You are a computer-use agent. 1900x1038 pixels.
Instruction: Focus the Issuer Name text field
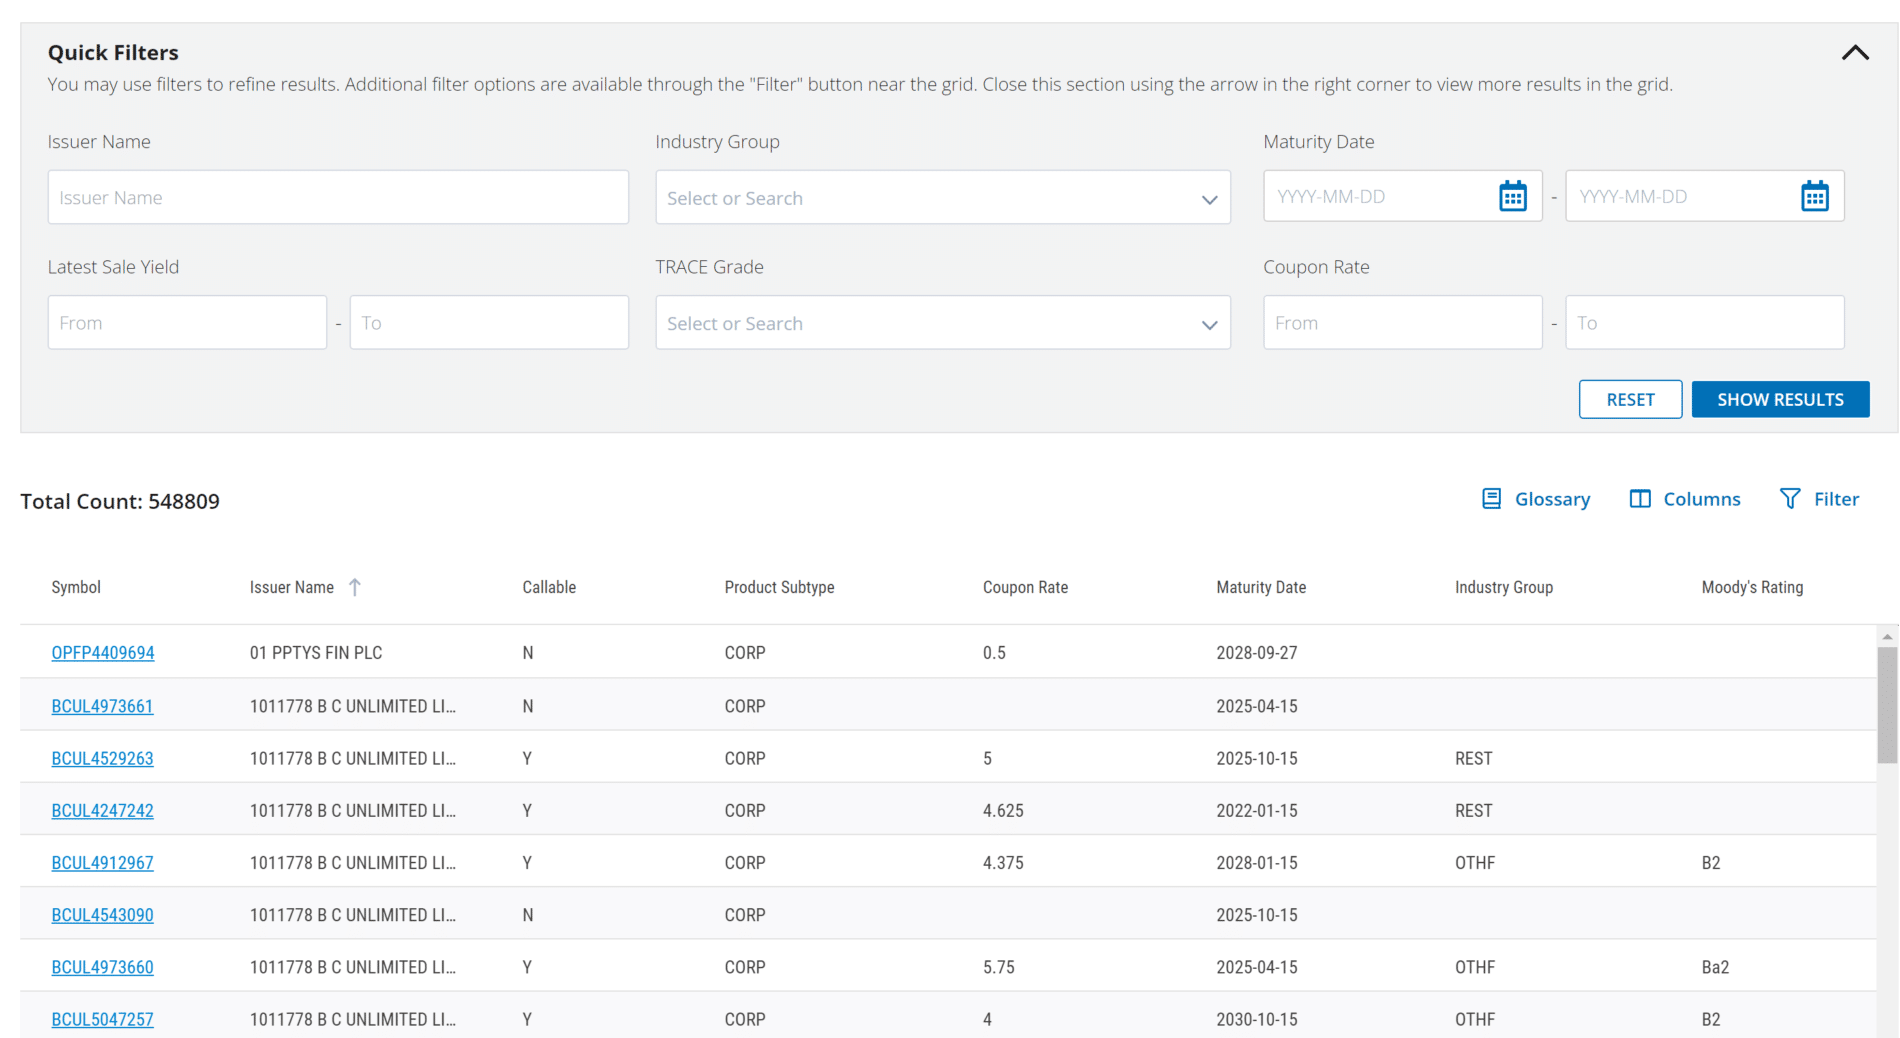pos(338,198)
